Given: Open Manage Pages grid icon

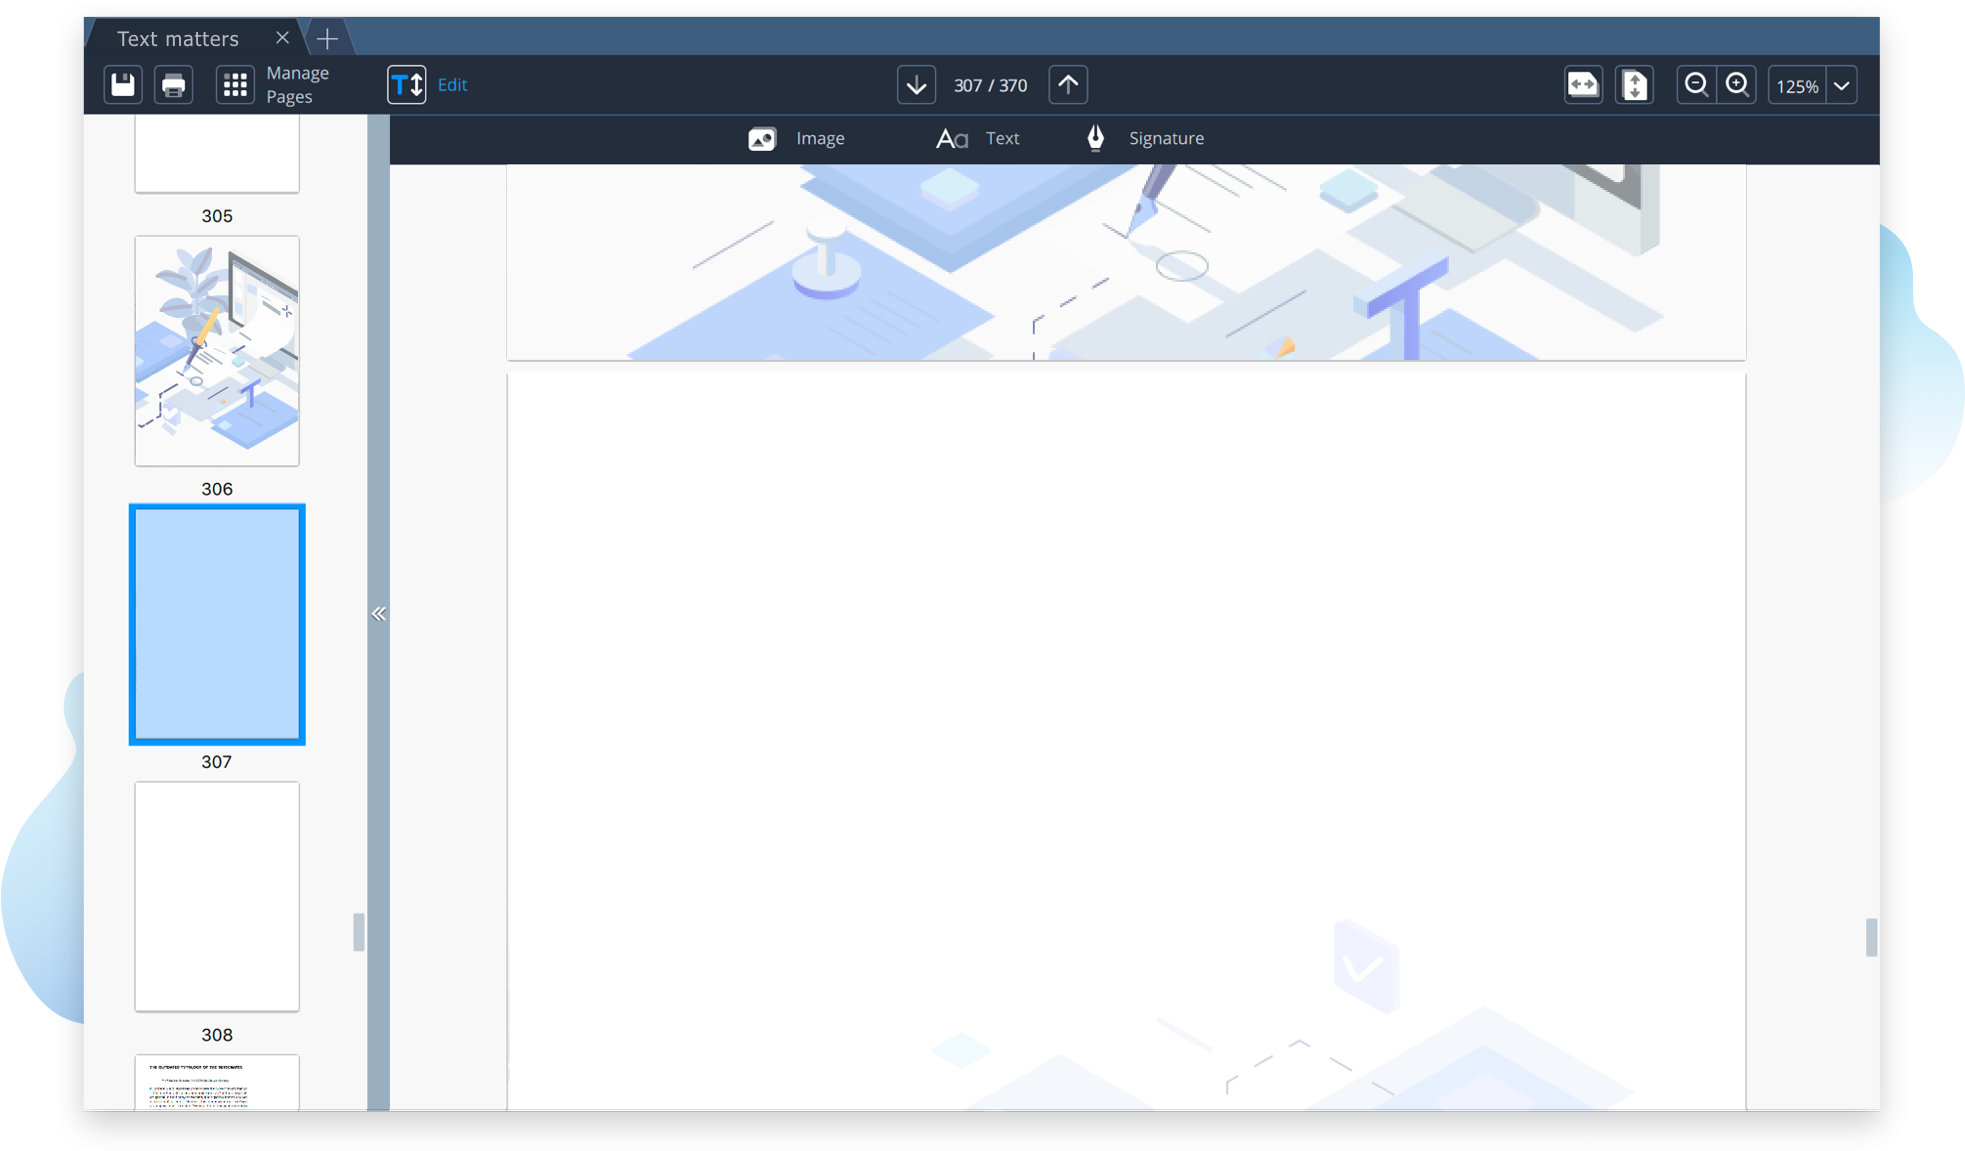Looking at the screenshot, I should (235, 85).
